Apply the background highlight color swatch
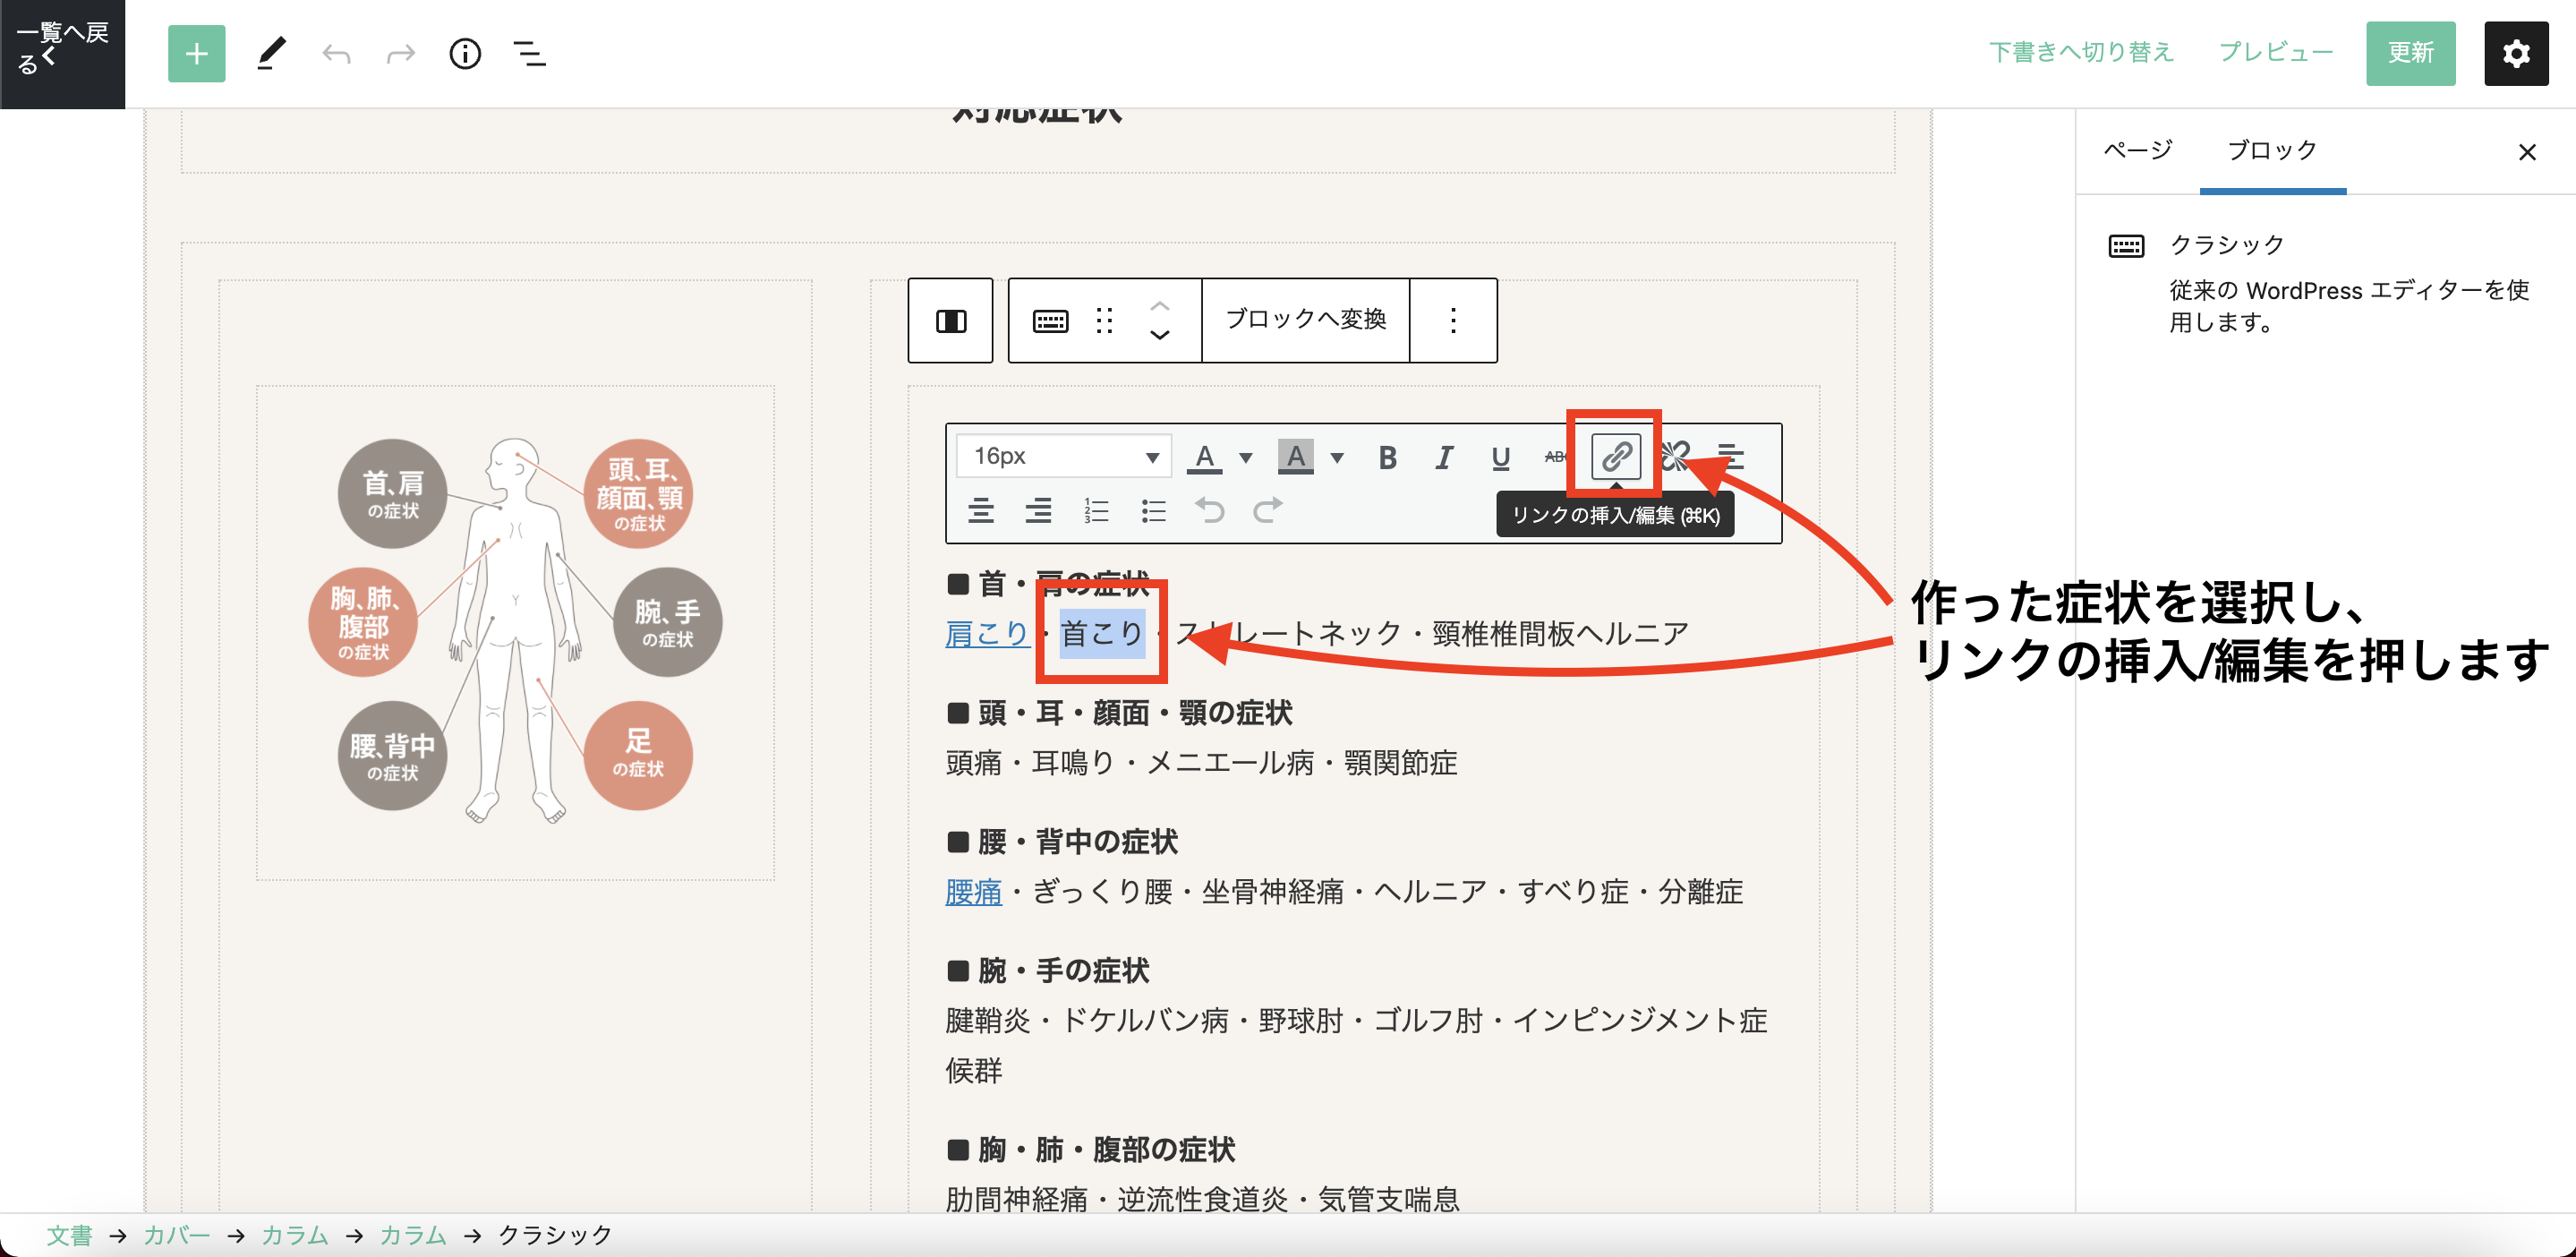 (x=1295, y=457)
